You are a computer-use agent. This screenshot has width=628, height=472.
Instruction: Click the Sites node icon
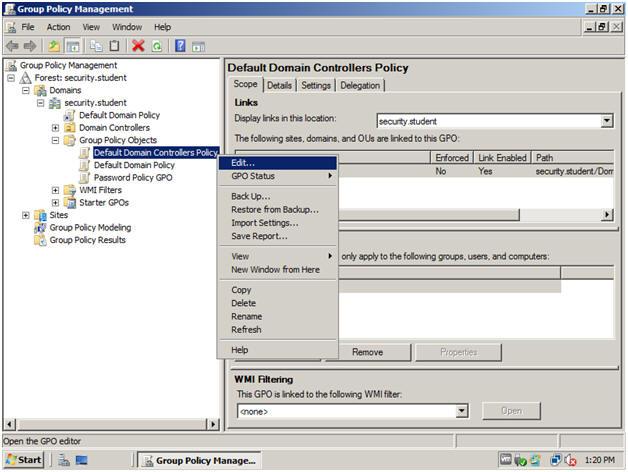(x=40, y=215)
